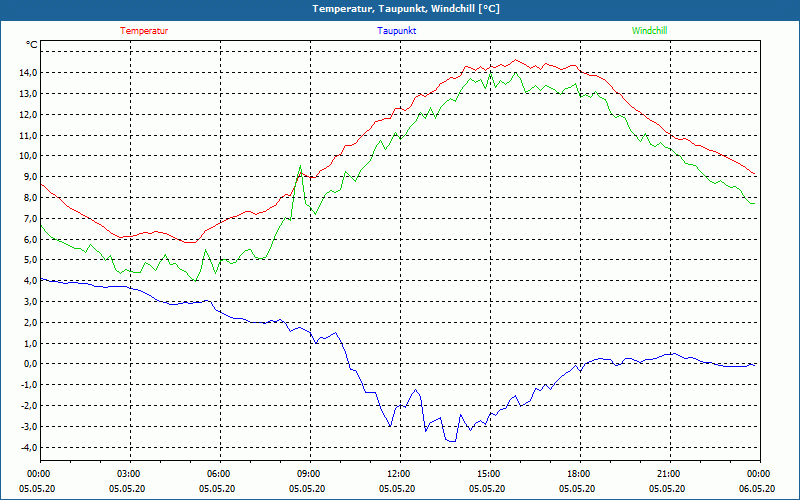Click the 11,0 y-axis value
Image resolution: width=800 pixels, height=500 pixels.
click(x=29, y=135)
